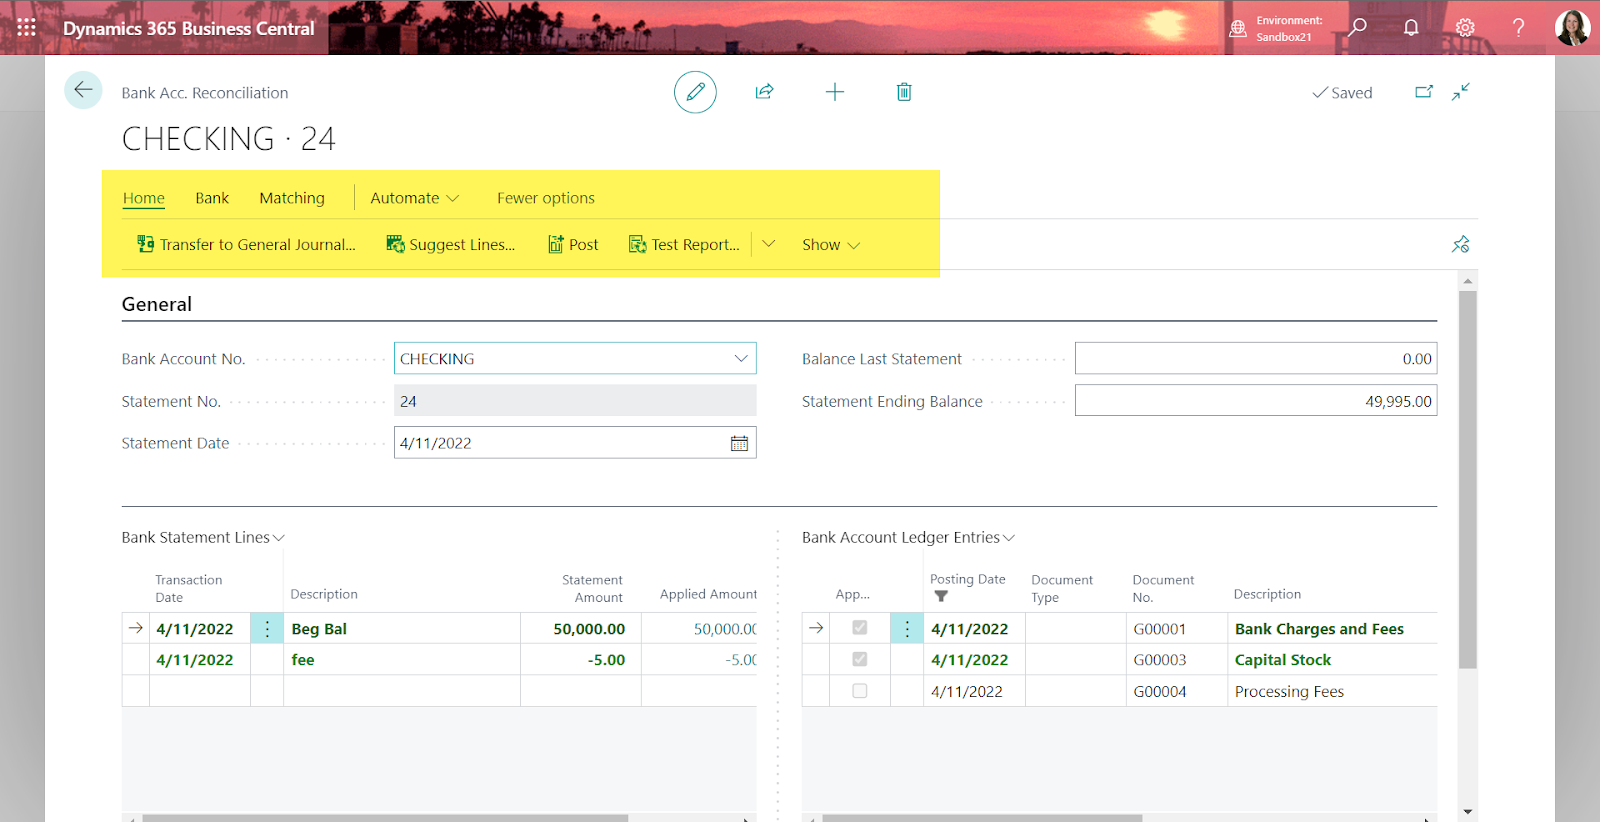Click the user profile avatar
This screenshot has width=1600, height=822.
point(1572,27)
